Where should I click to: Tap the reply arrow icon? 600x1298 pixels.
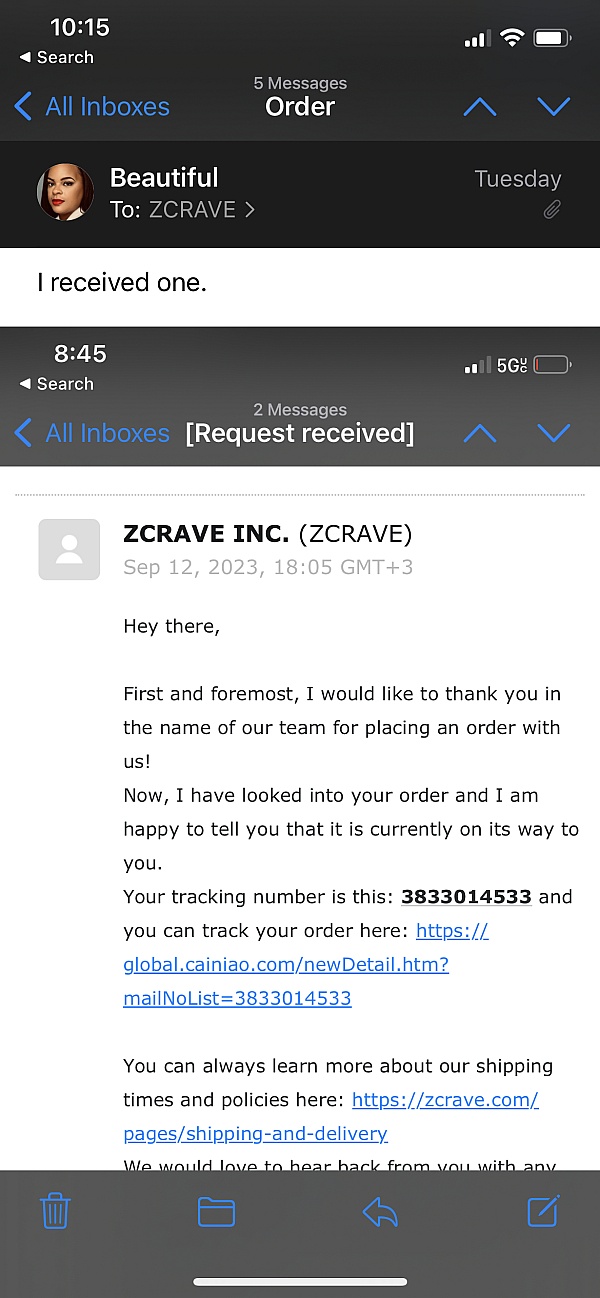(x=380, y=1212)
